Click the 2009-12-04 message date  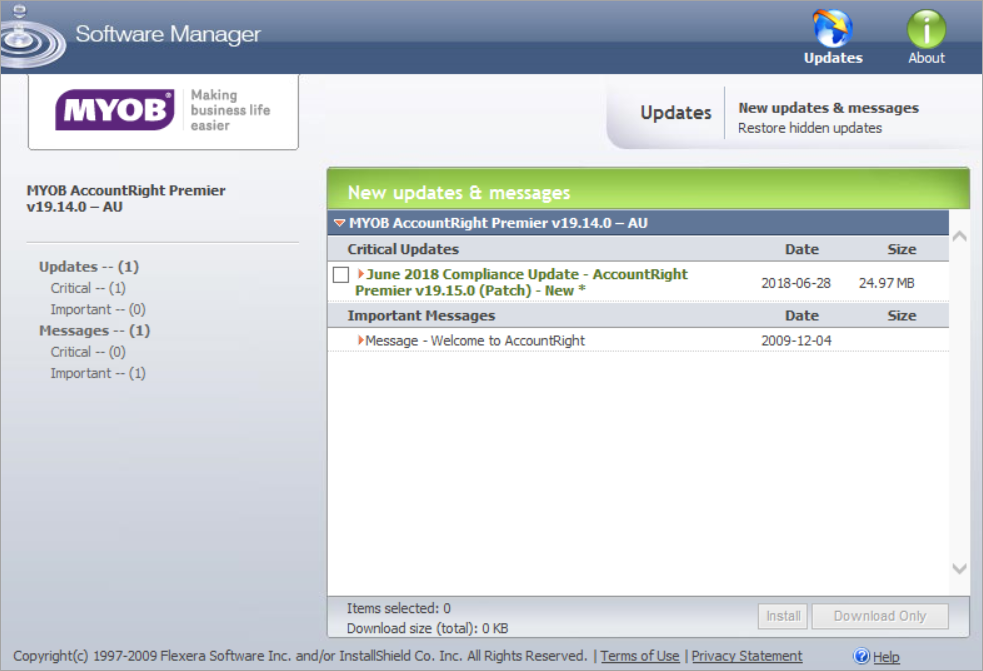point(796,341)
